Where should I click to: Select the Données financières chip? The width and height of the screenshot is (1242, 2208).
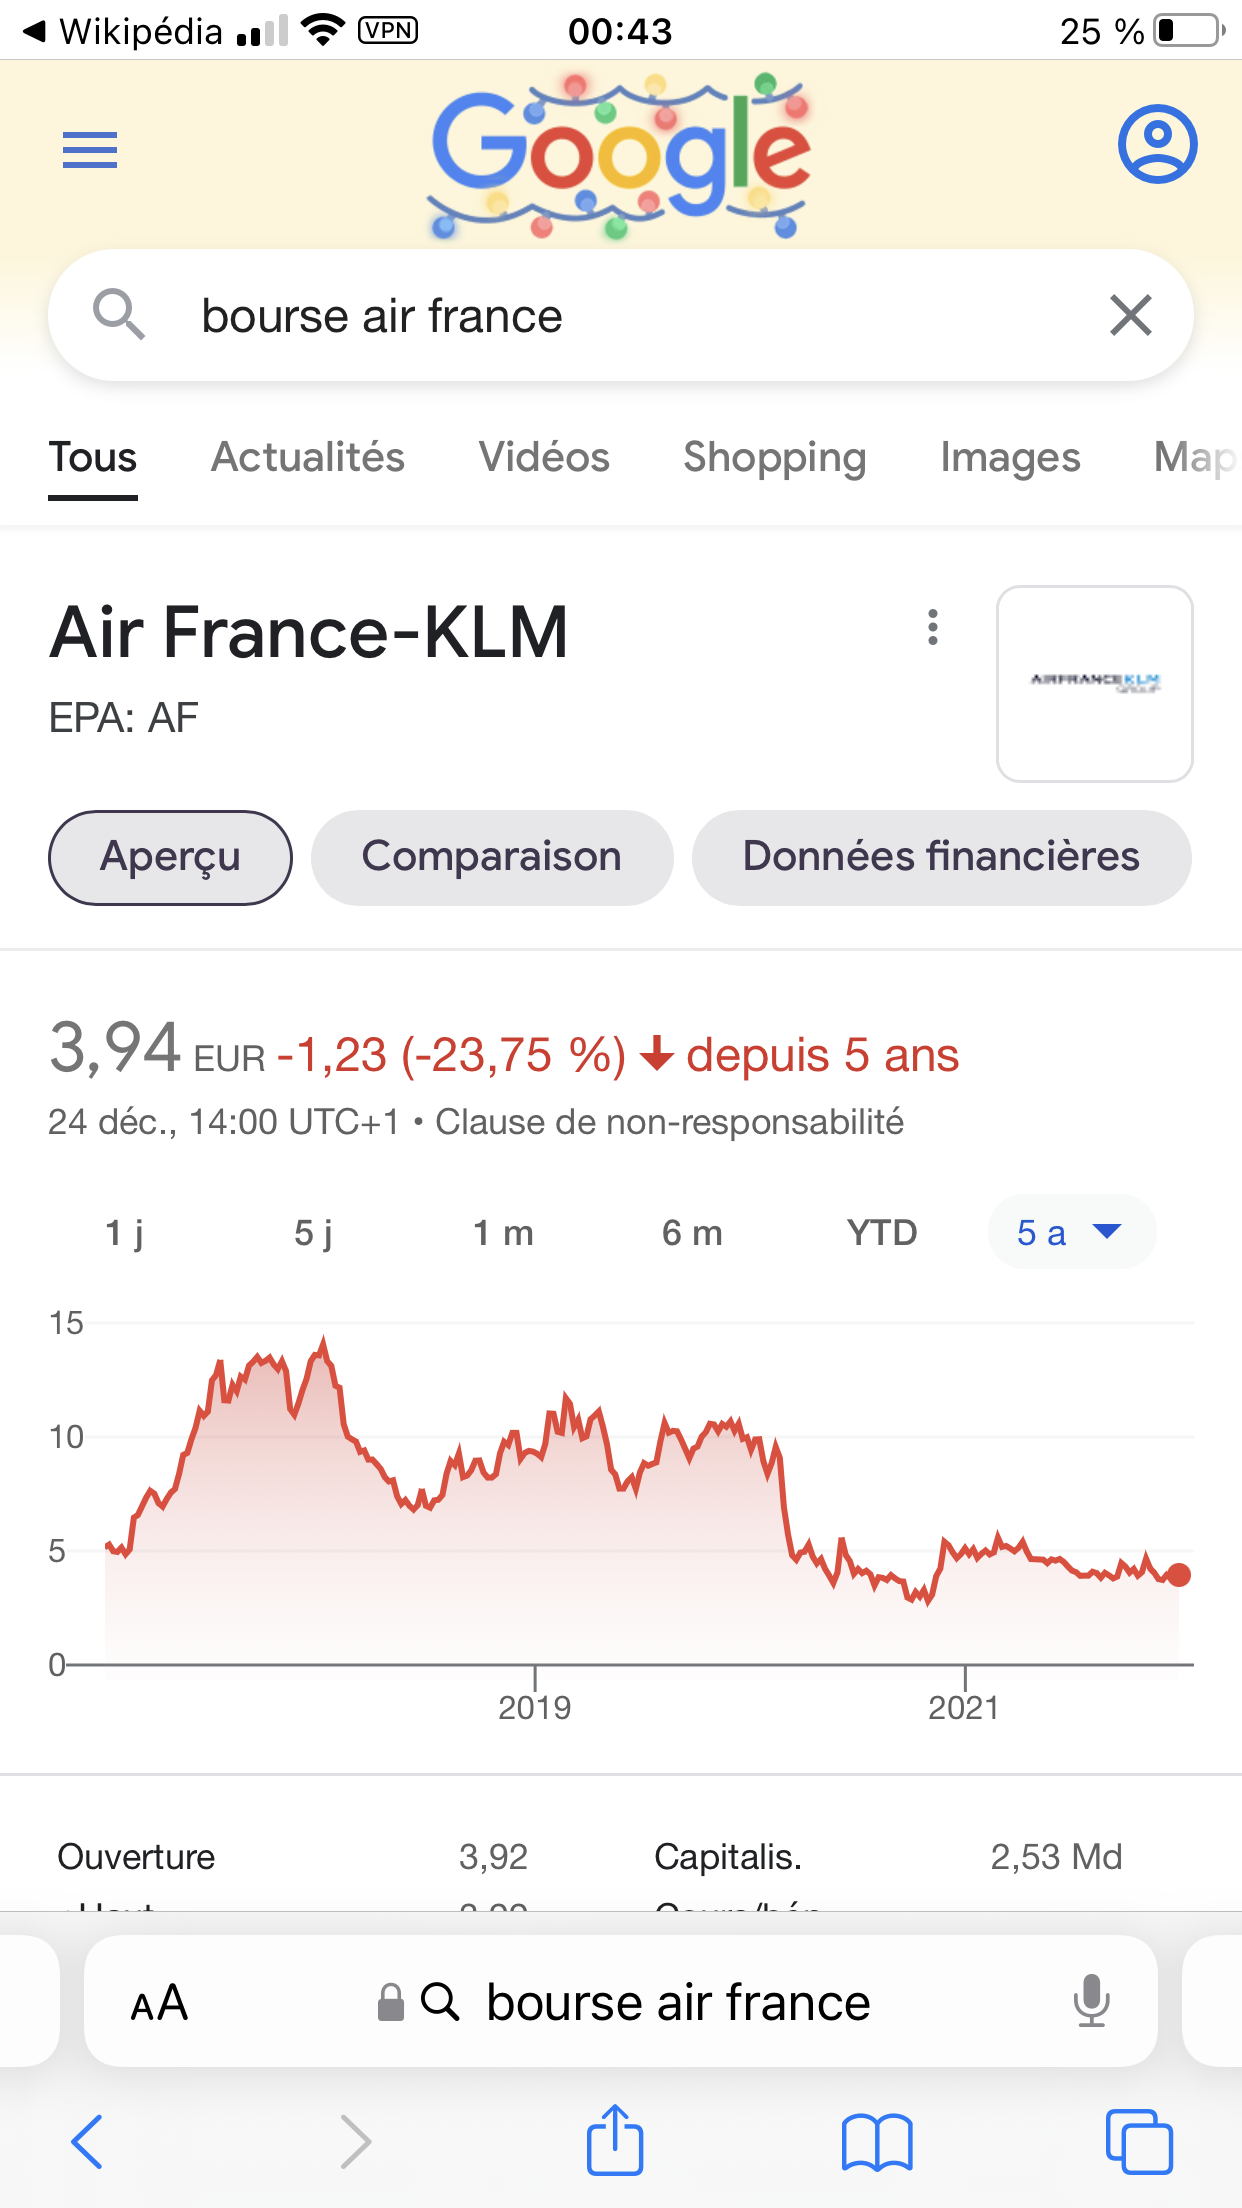coord(941,857)
